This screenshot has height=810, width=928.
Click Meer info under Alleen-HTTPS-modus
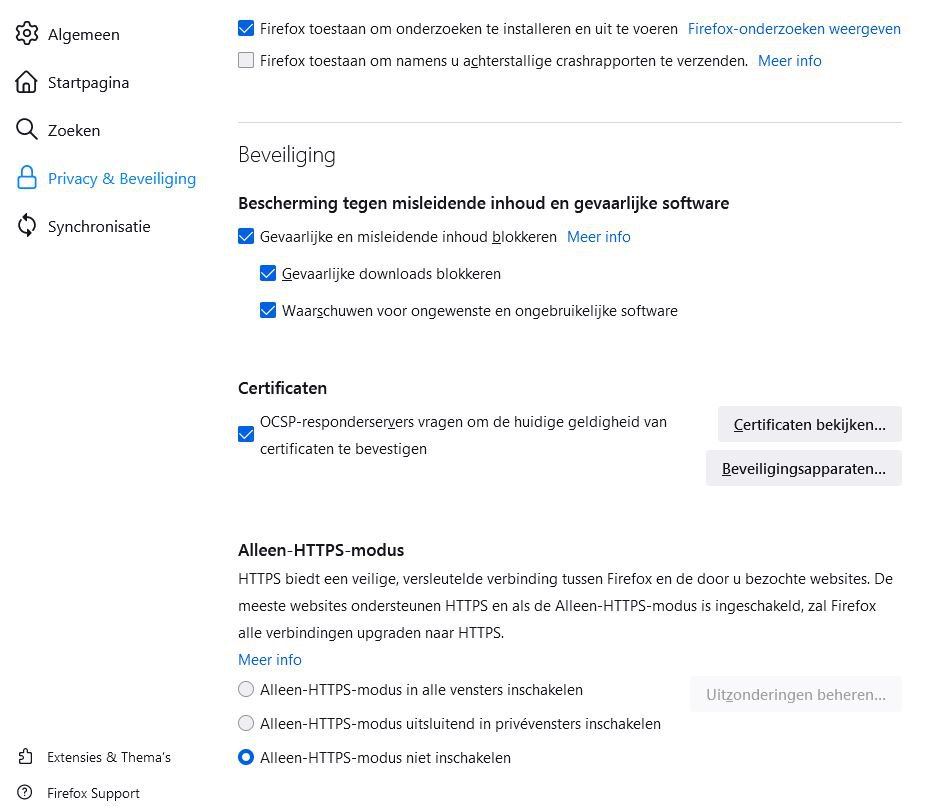270,659
